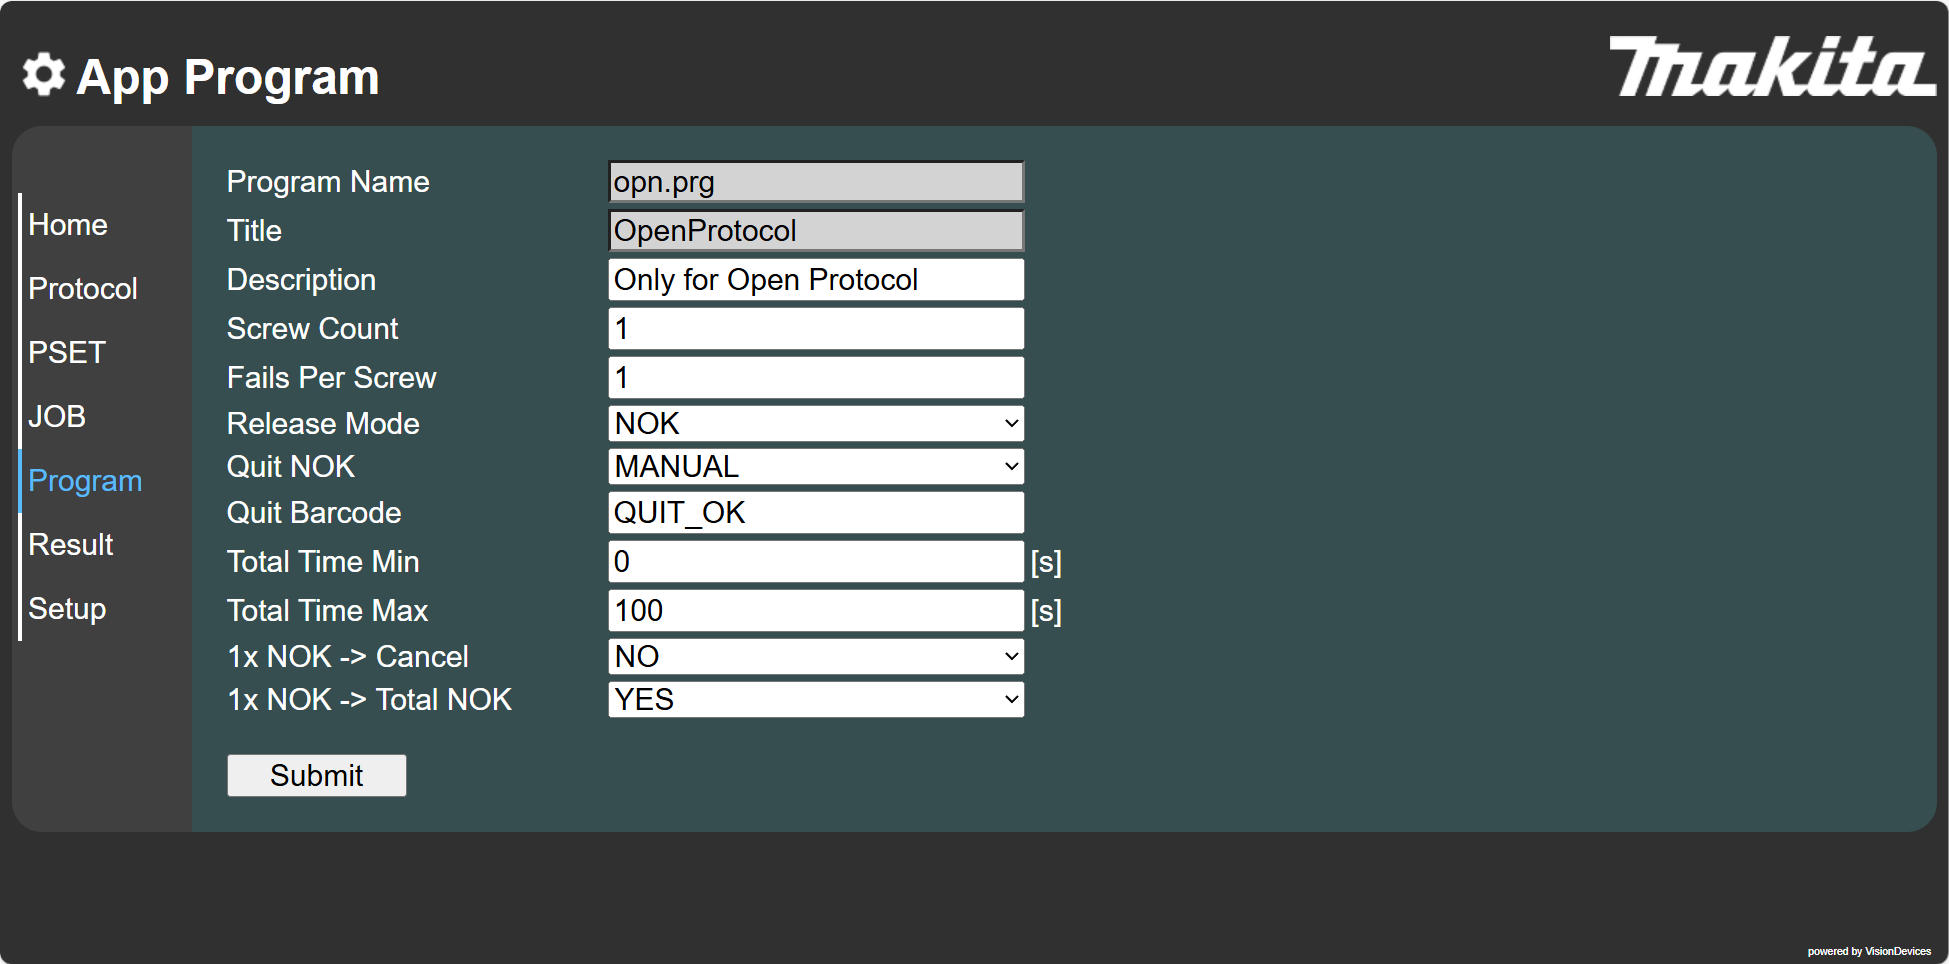Click the Fails Per Screw input

[816, 378]
